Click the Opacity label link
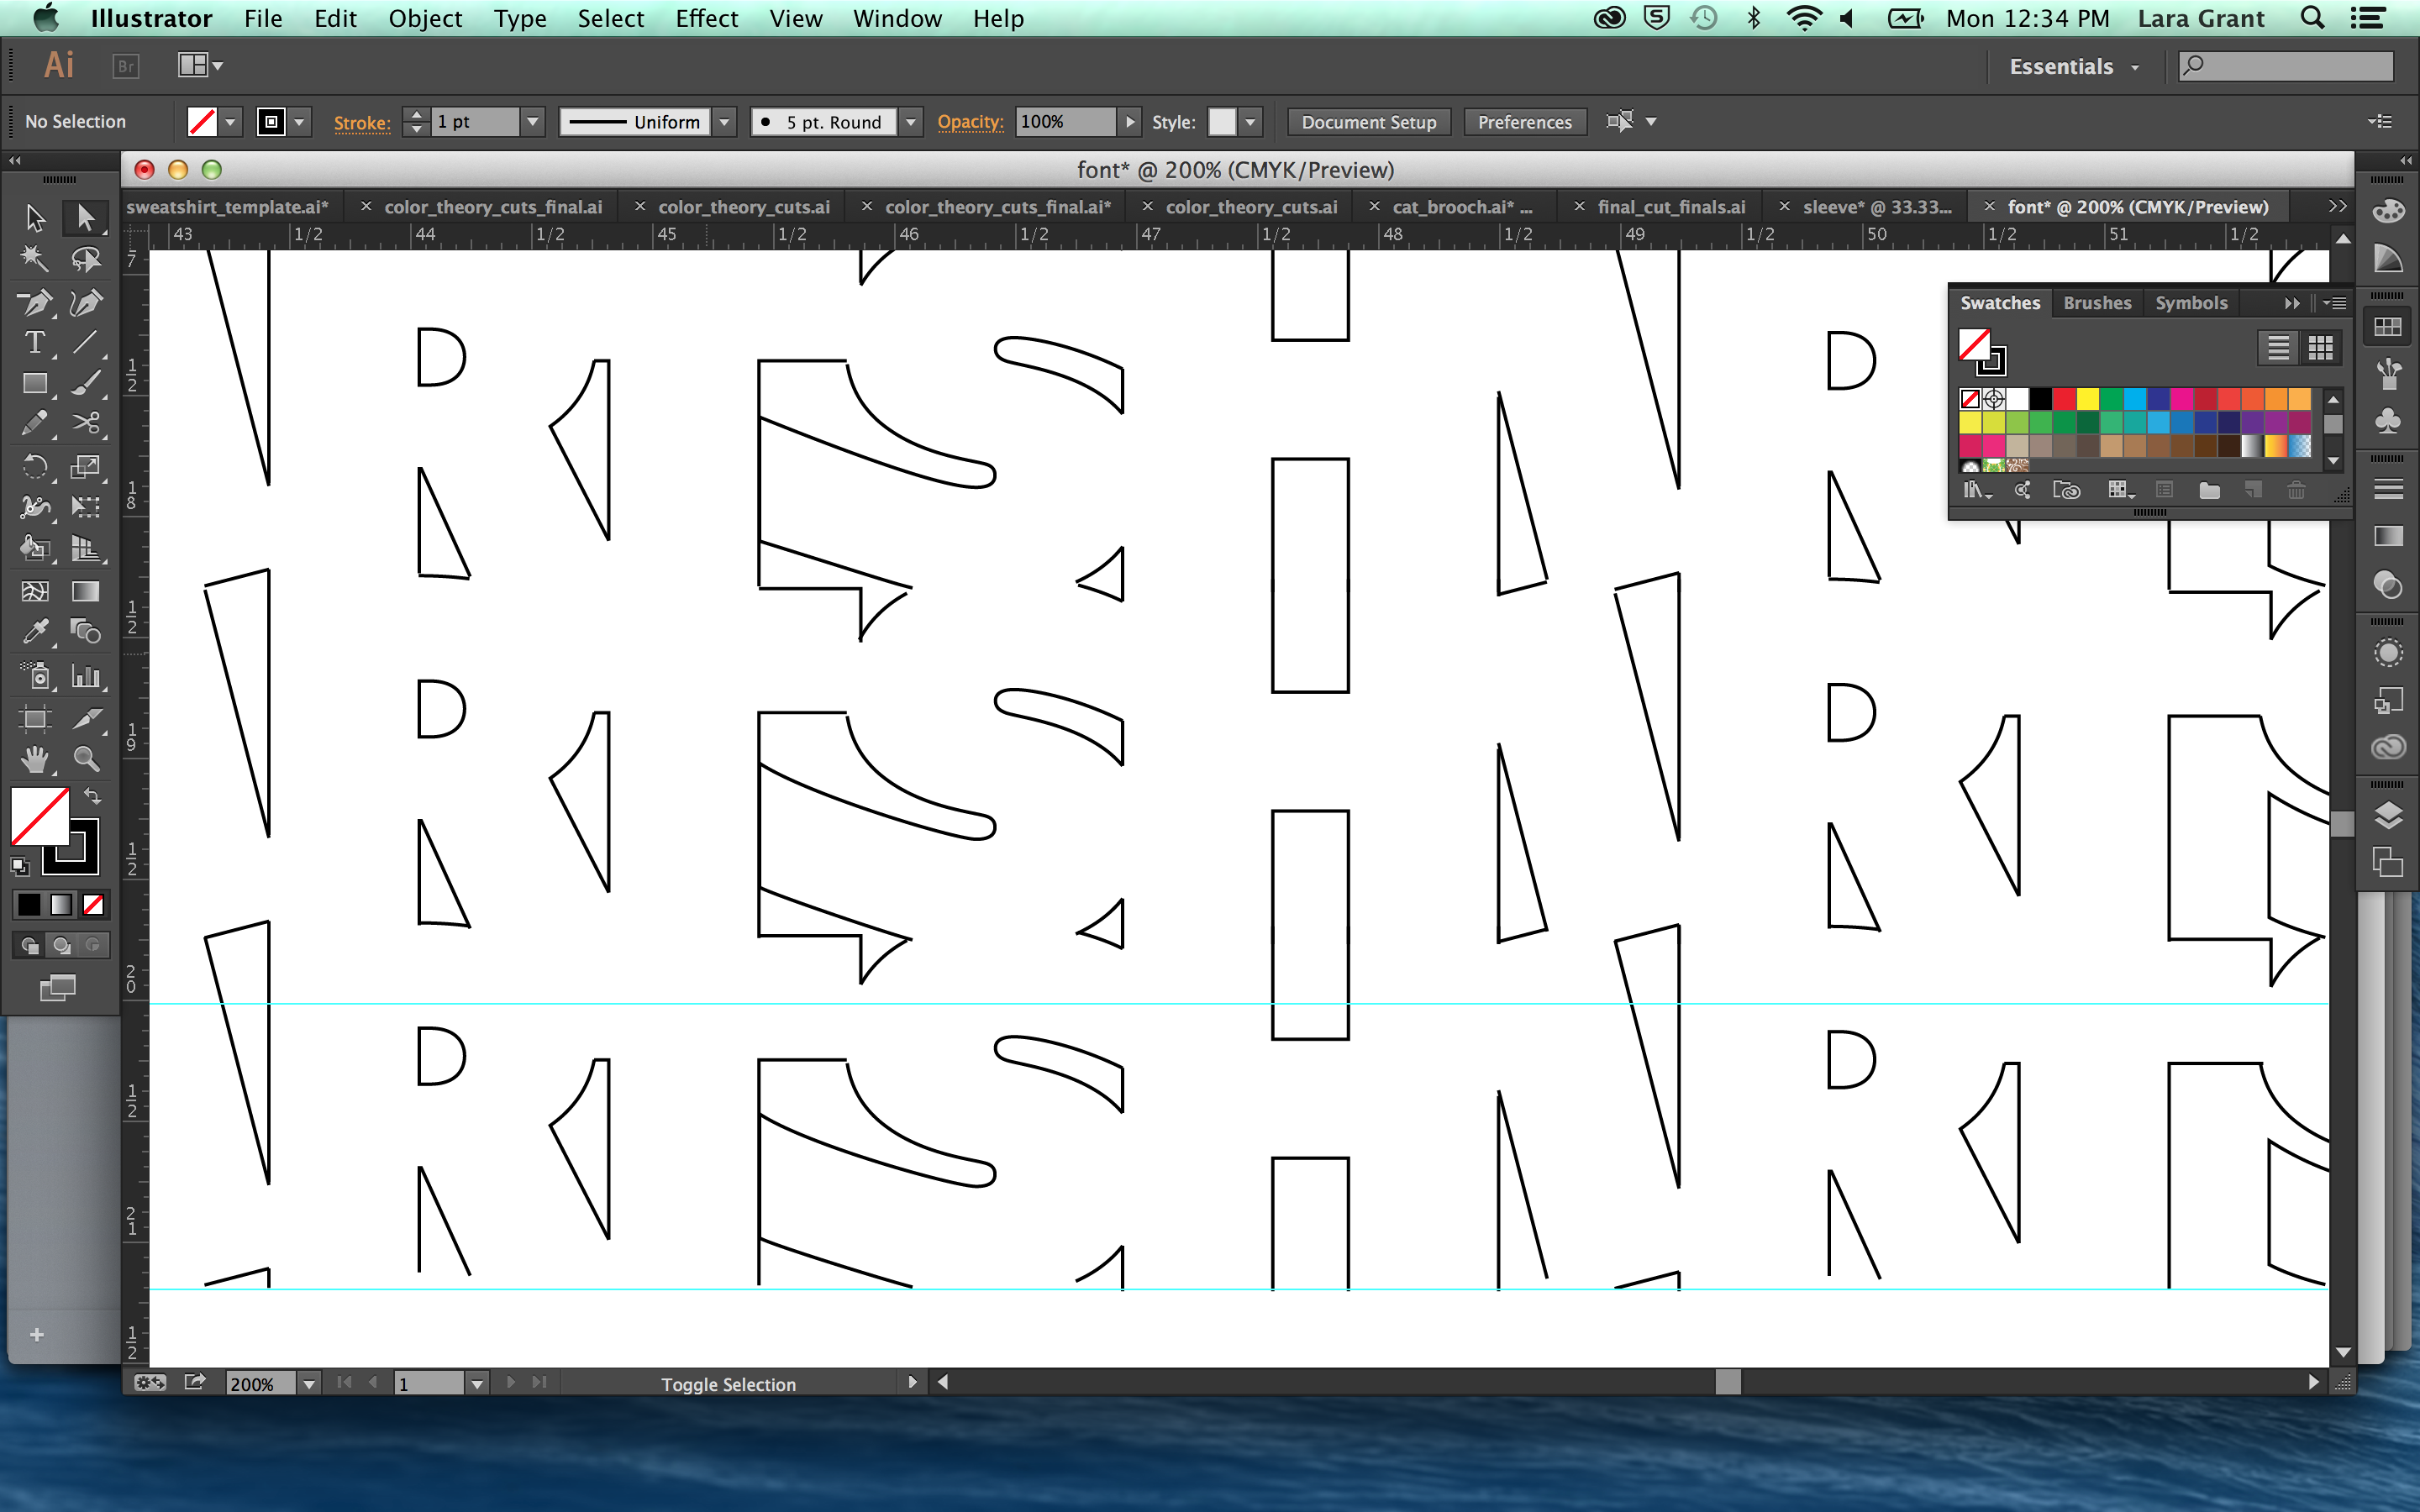Viewport: 2420px width, 1512px height. click(969, 122)
